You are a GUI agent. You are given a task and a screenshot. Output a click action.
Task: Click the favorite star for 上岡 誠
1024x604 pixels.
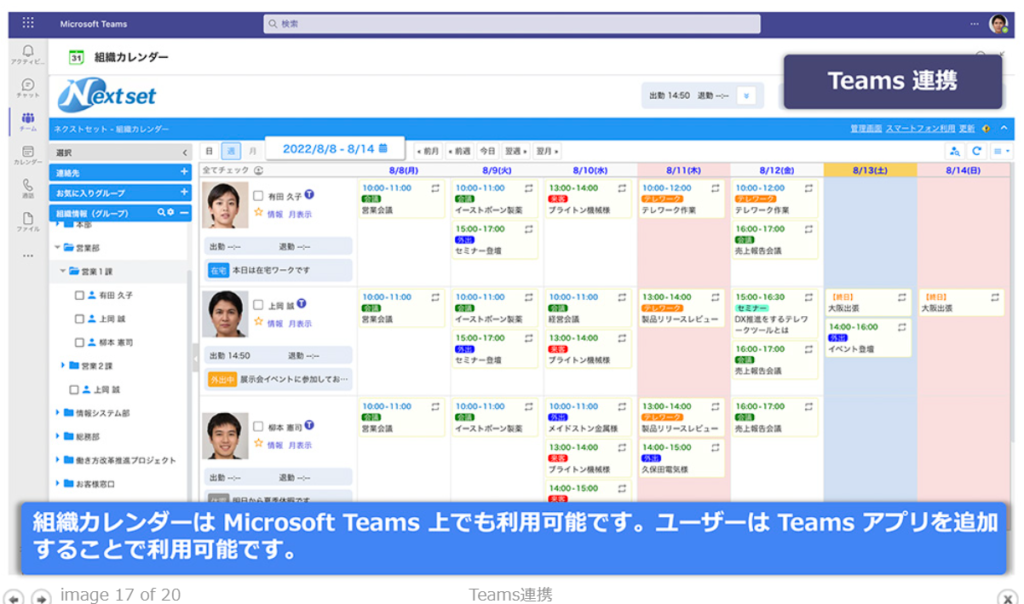[259, 321]
